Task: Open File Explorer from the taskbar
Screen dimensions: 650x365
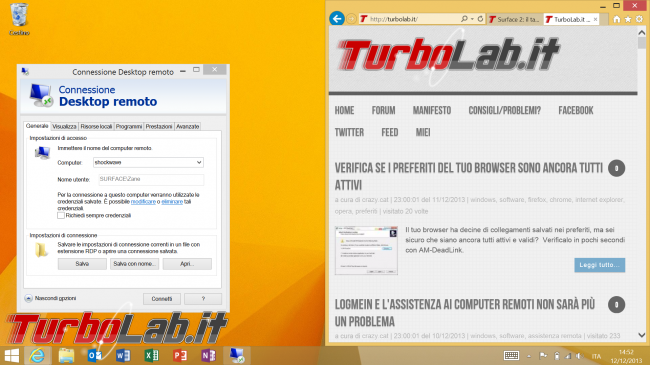Action: click(x=66, y=355)
